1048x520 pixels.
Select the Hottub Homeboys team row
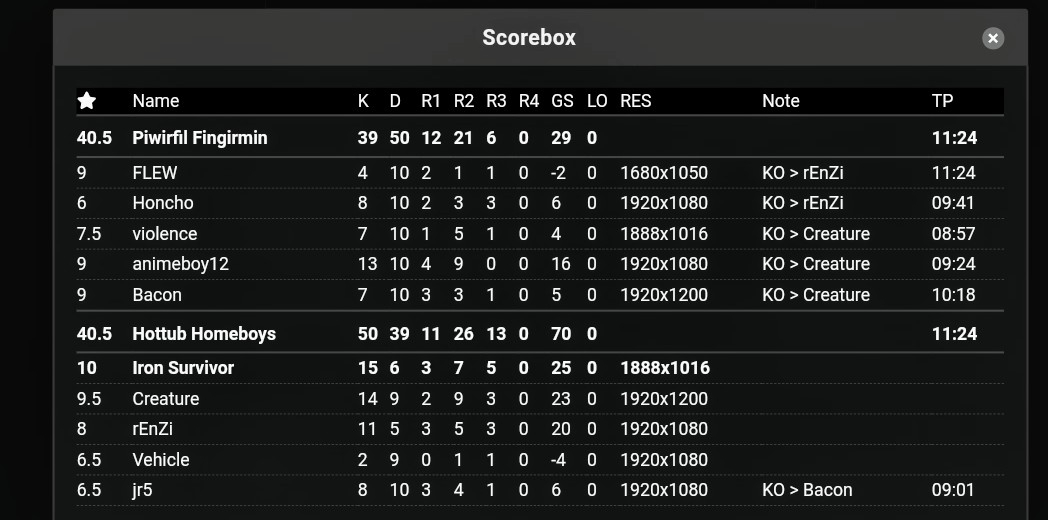point(540,334)
